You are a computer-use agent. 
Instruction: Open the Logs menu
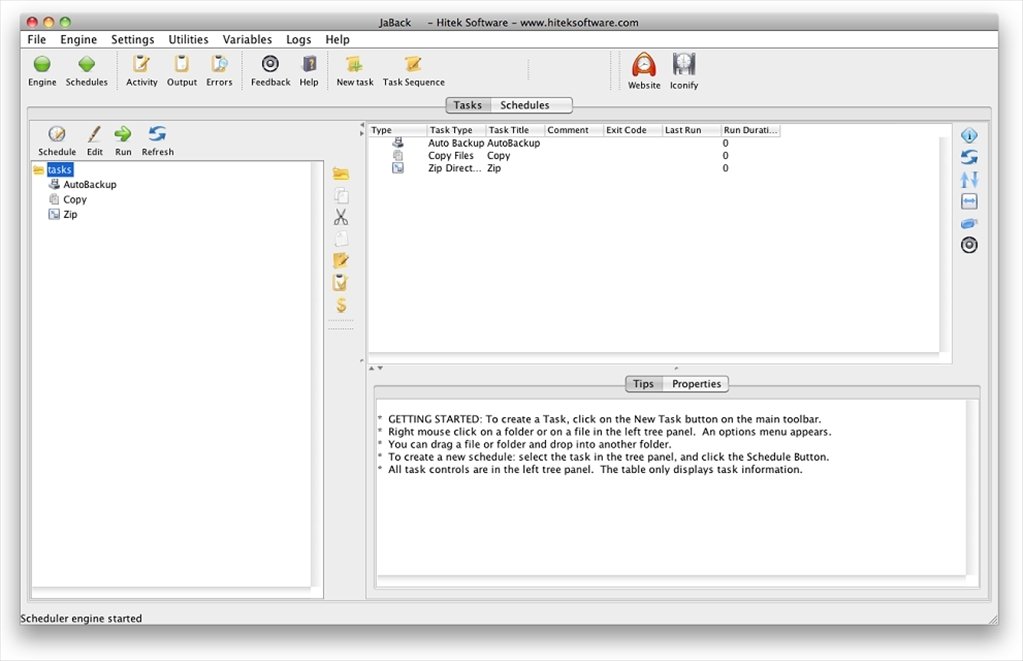pyautogui.click(x=298, y=40)
